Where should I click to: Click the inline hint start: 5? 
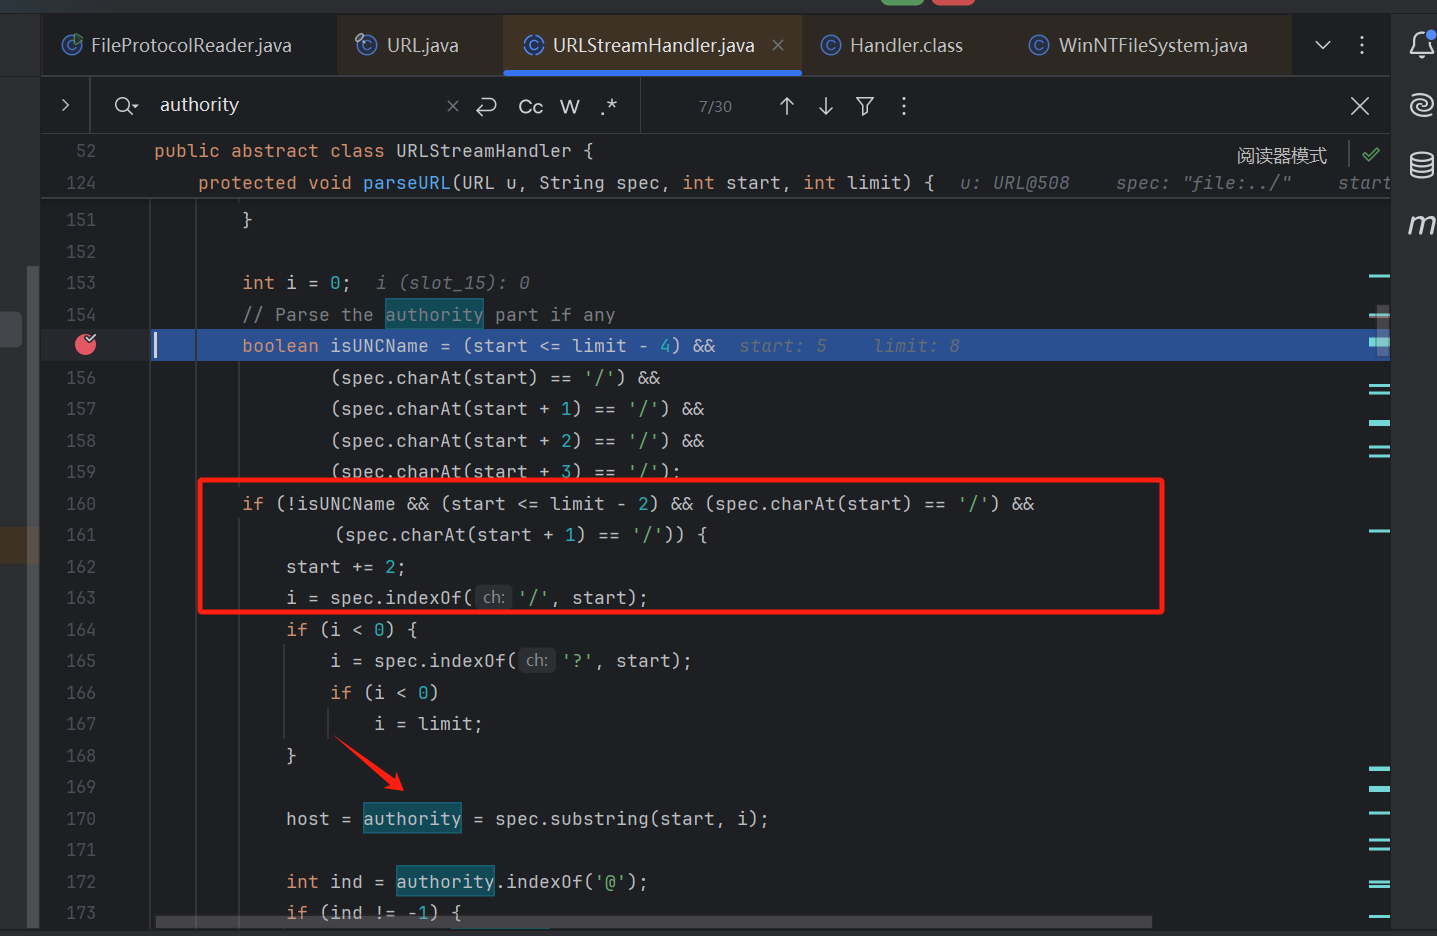point(783,346)
